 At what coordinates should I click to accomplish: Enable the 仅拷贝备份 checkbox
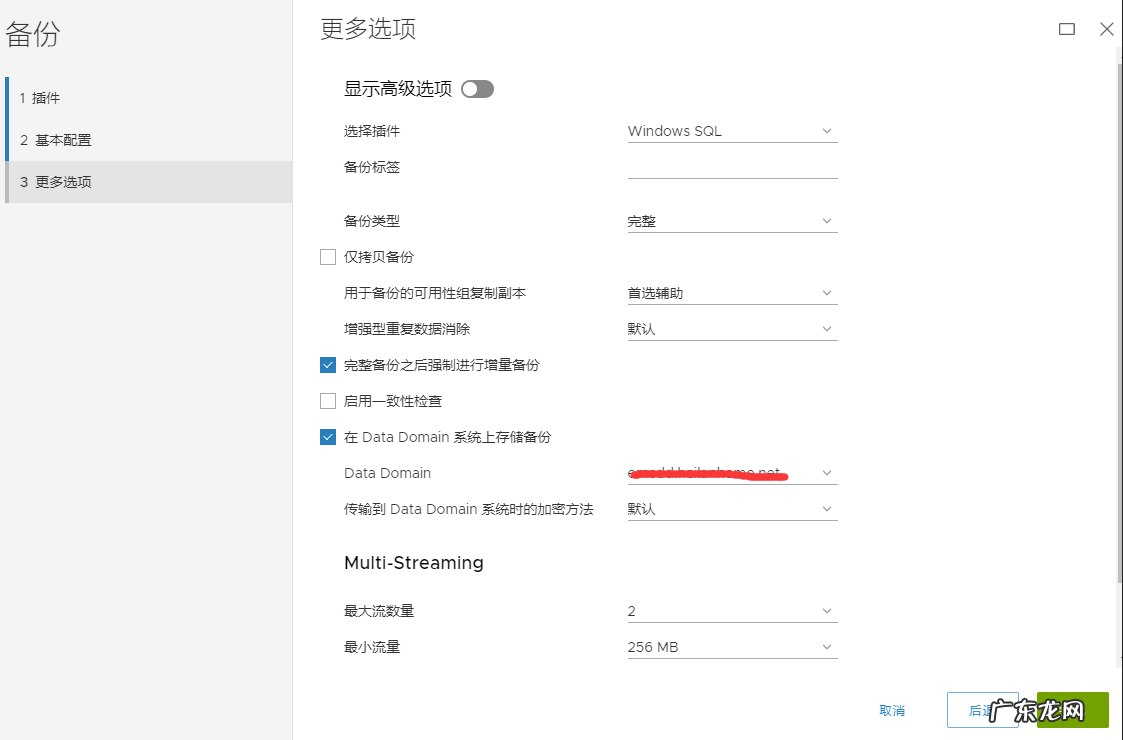pos(328,256)
